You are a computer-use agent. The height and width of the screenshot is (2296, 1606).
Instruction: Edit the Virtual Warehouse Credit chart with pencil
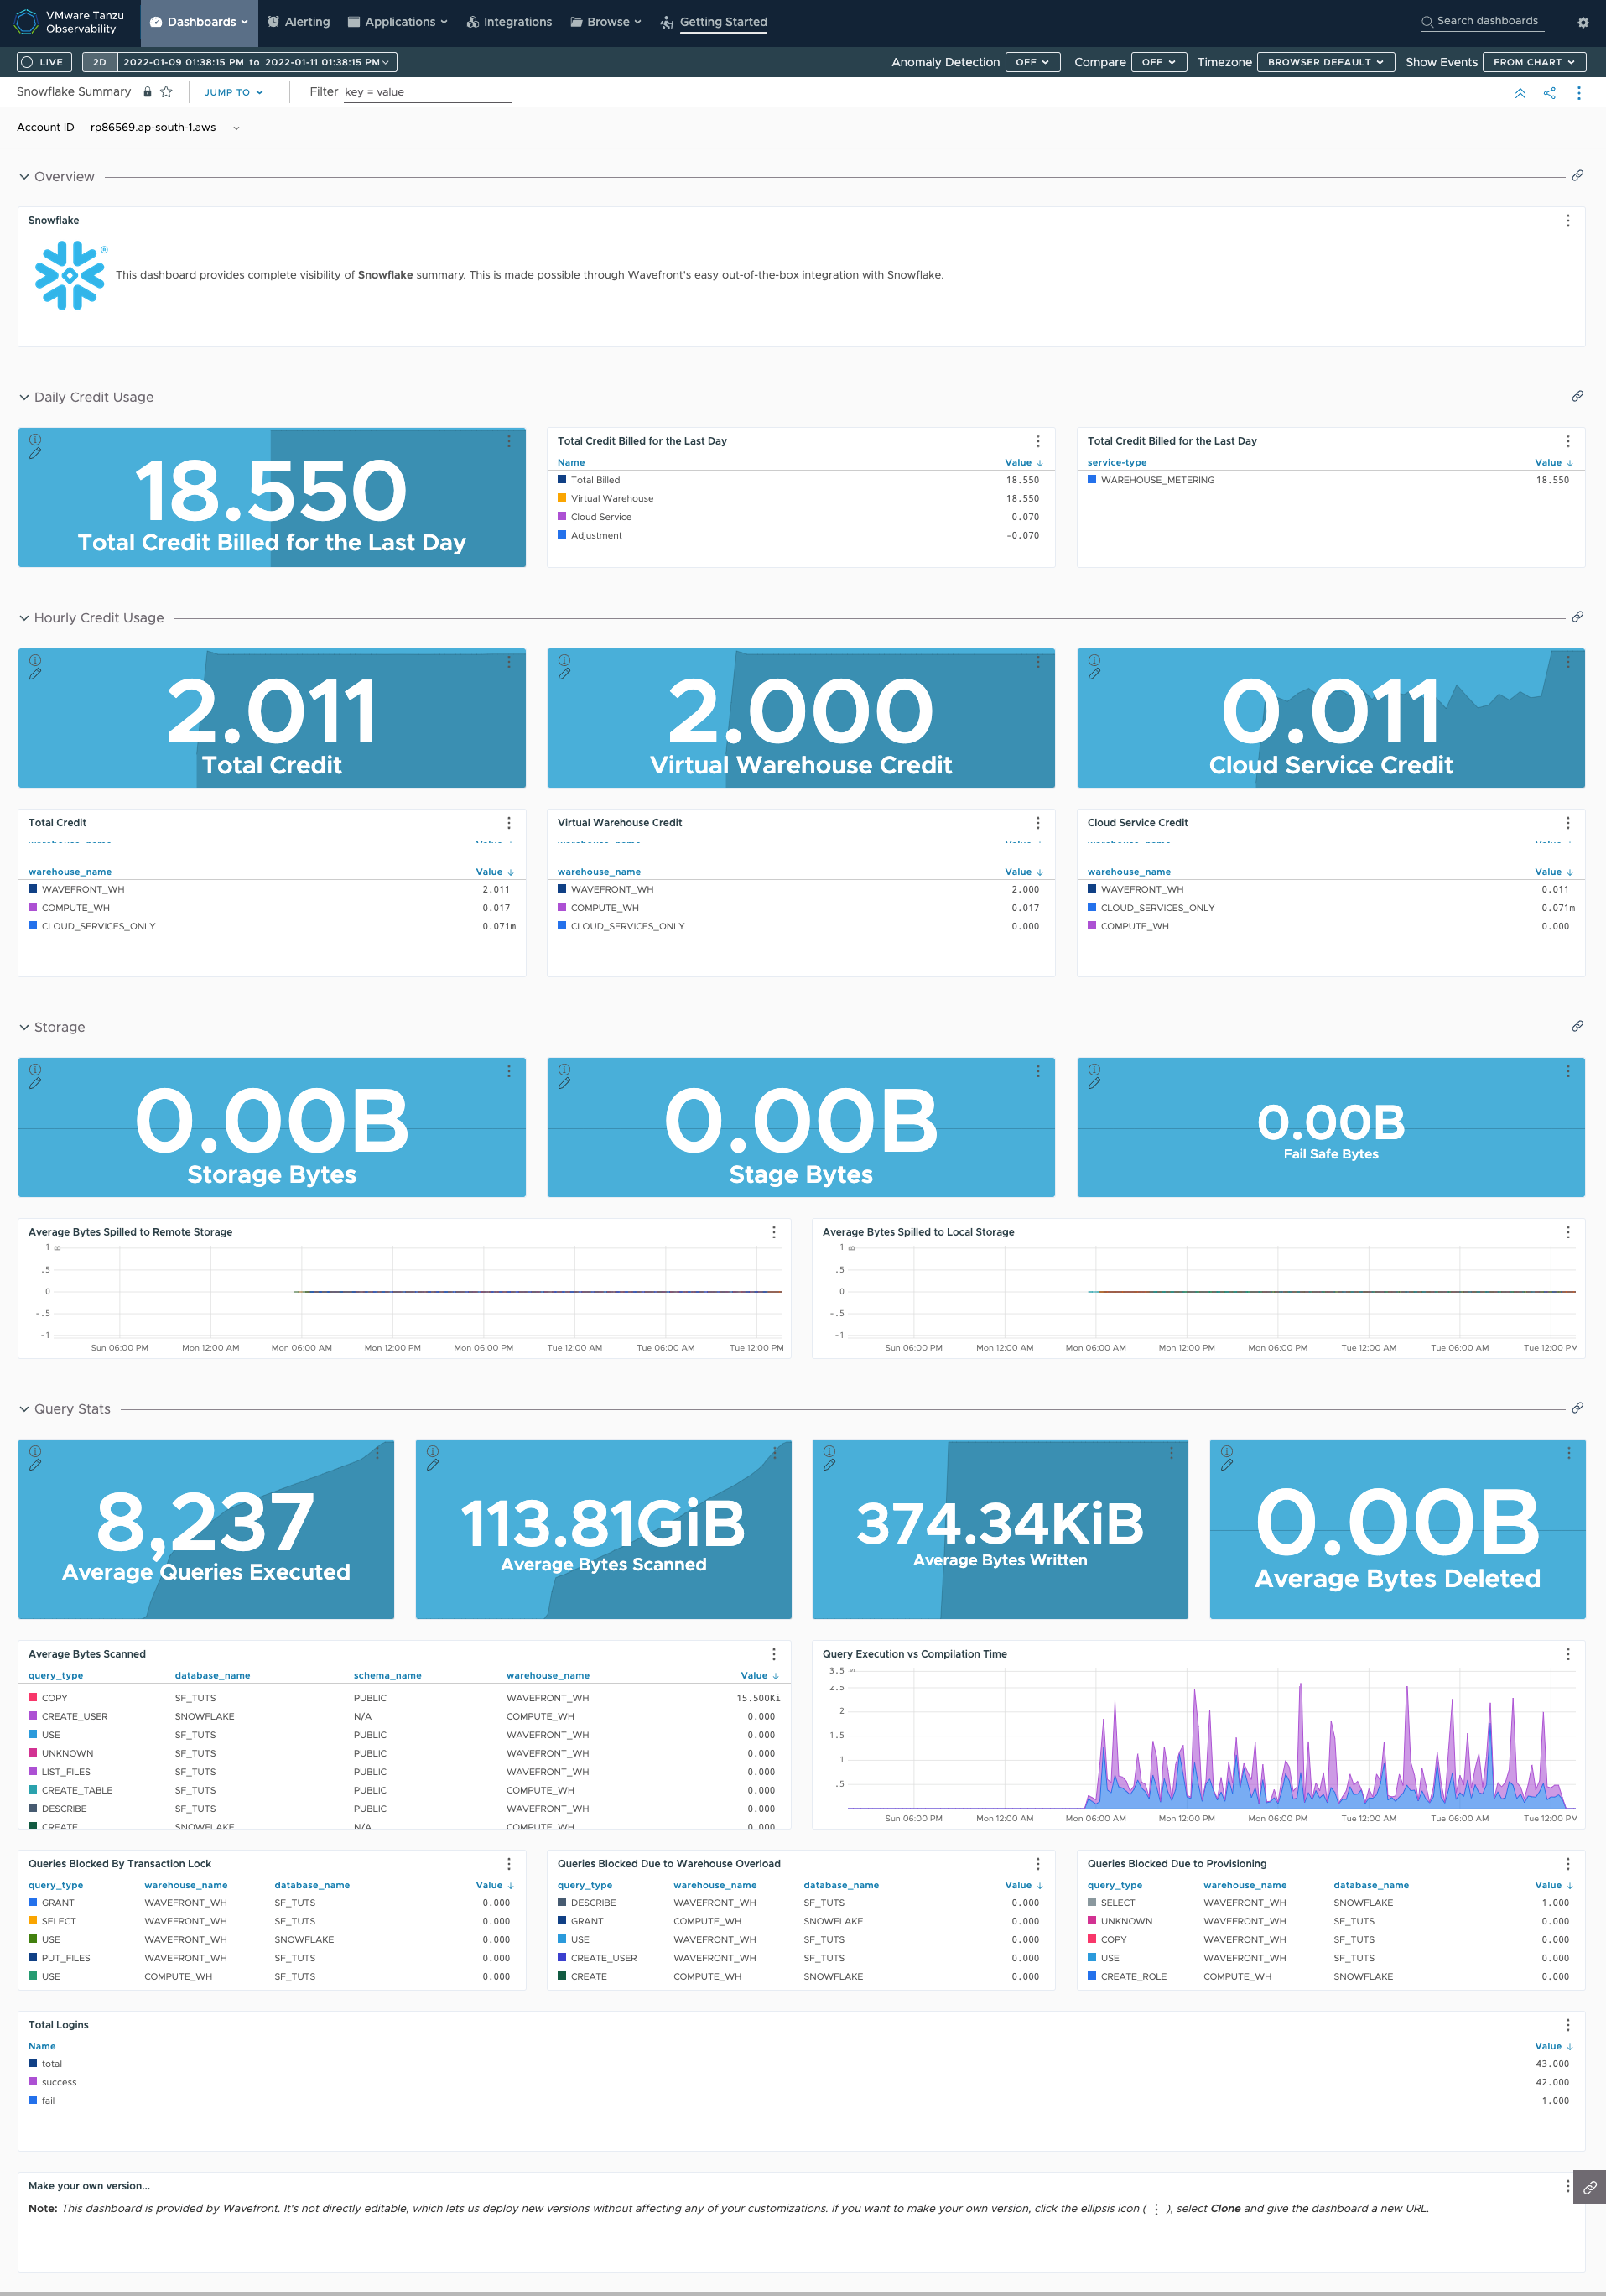564,675
